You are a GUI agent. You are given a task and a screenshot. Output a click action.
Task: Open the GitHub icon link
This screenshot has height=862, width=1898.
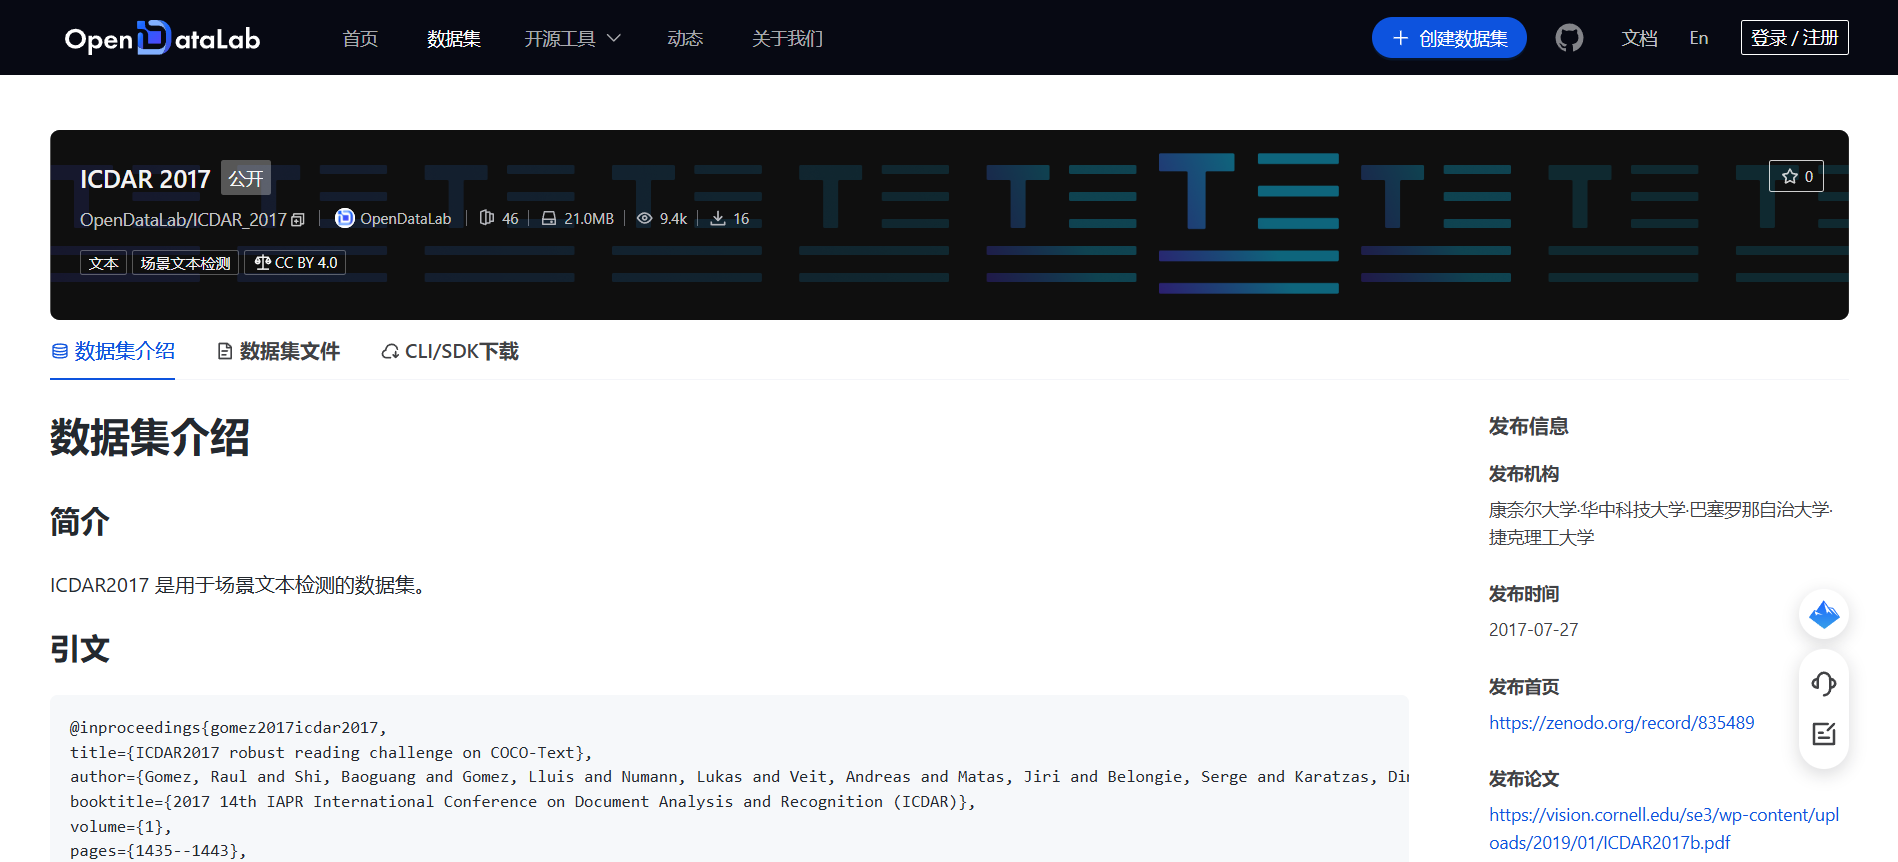click(x=1569, y=38)
